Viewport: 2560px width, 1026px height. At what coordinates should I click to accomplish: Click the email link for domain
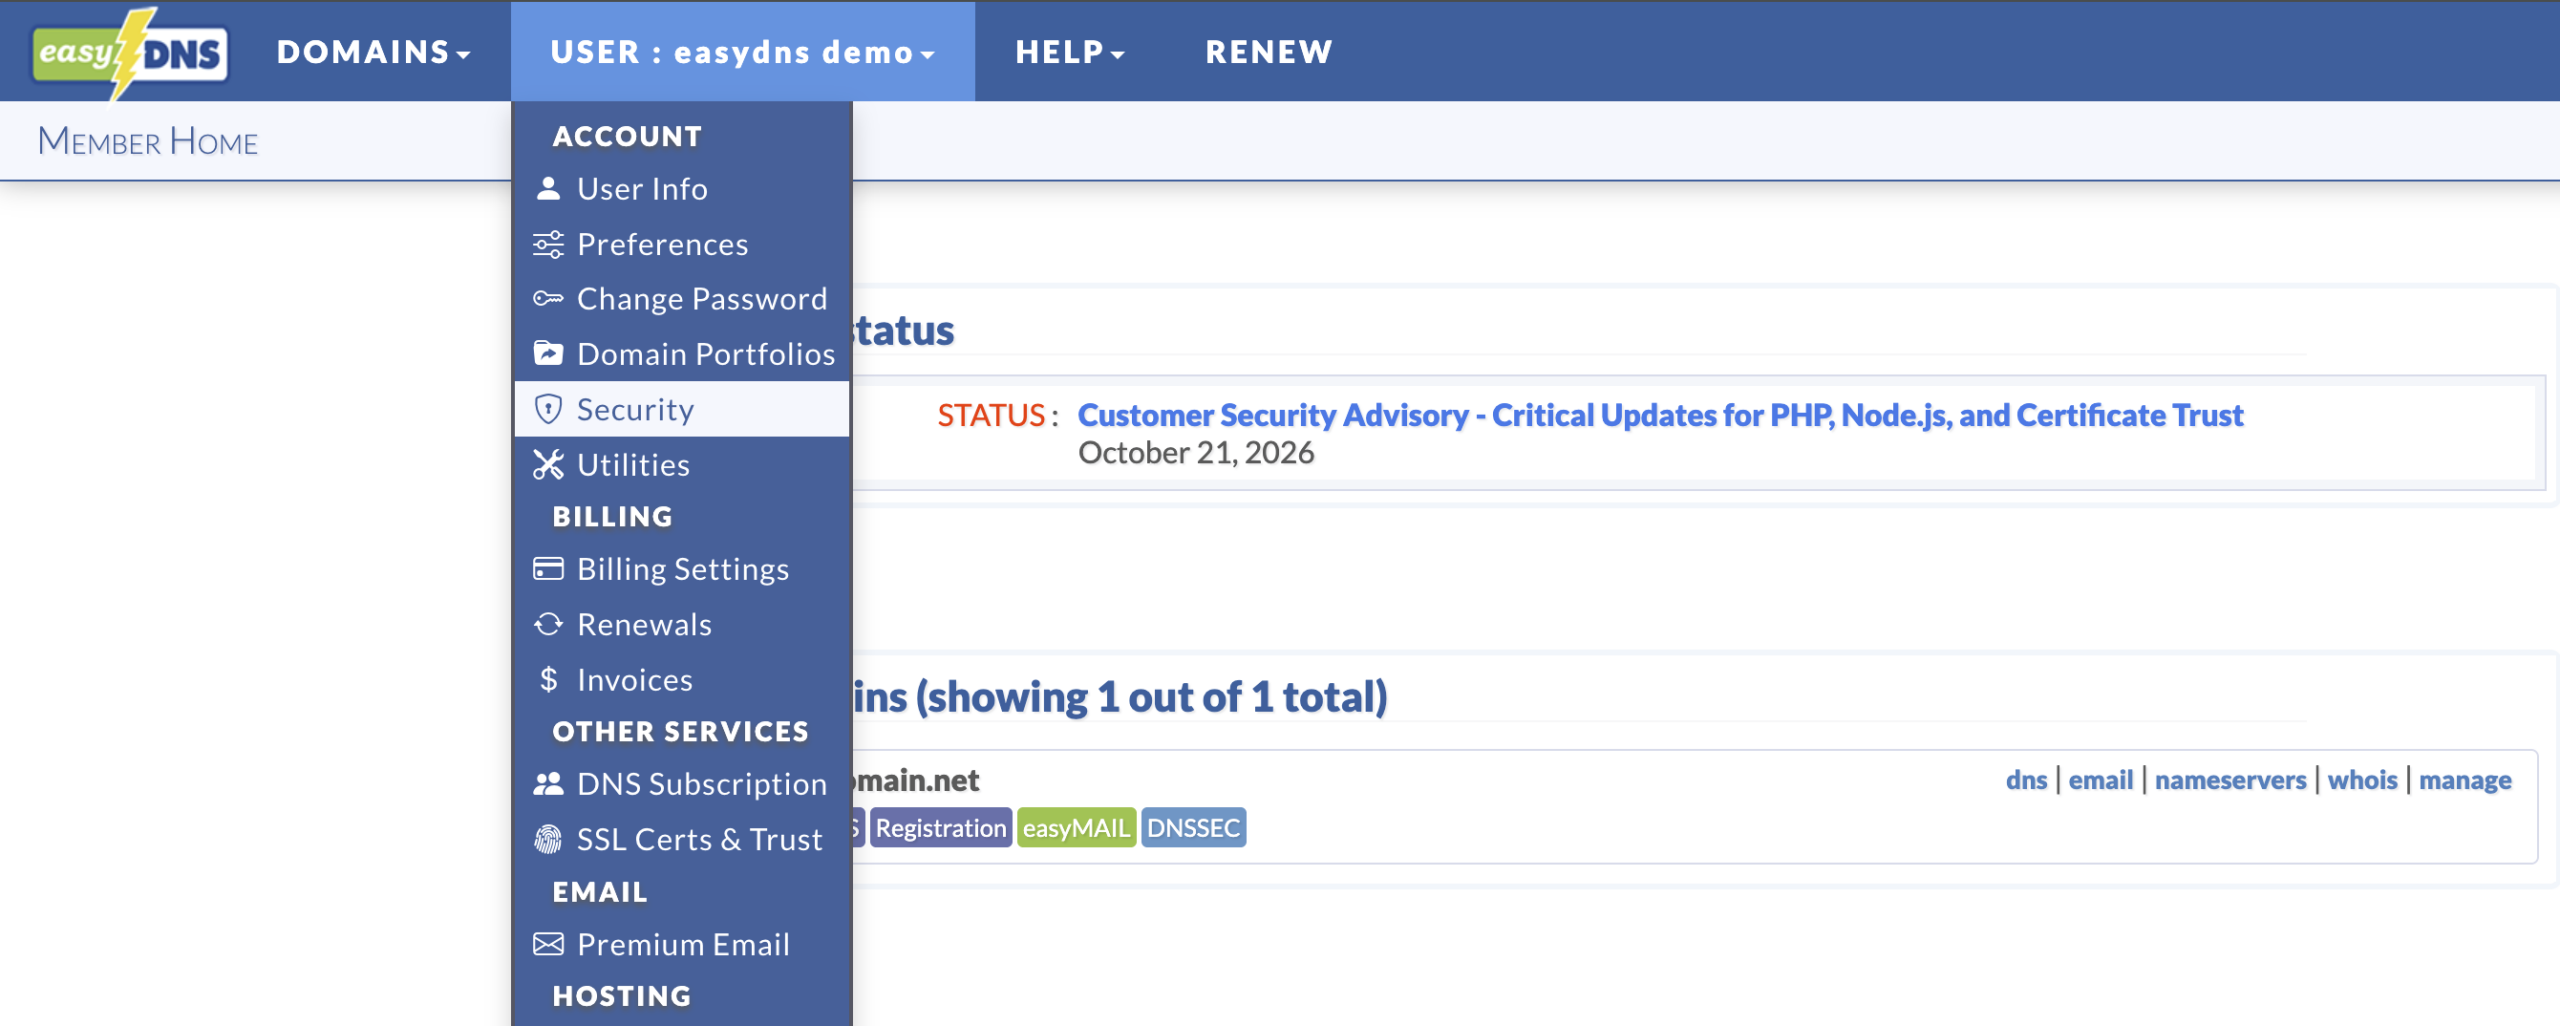click(x=2100, y=780)
